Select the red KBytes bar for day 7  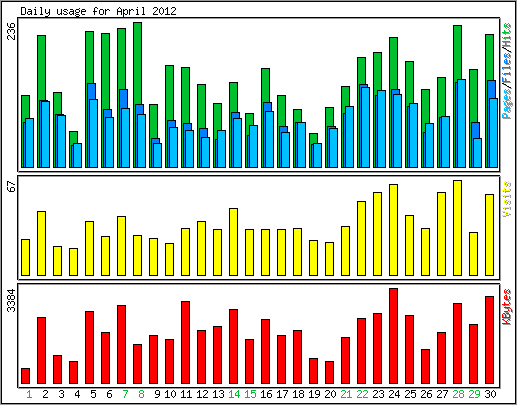click(x=122, y=345)
